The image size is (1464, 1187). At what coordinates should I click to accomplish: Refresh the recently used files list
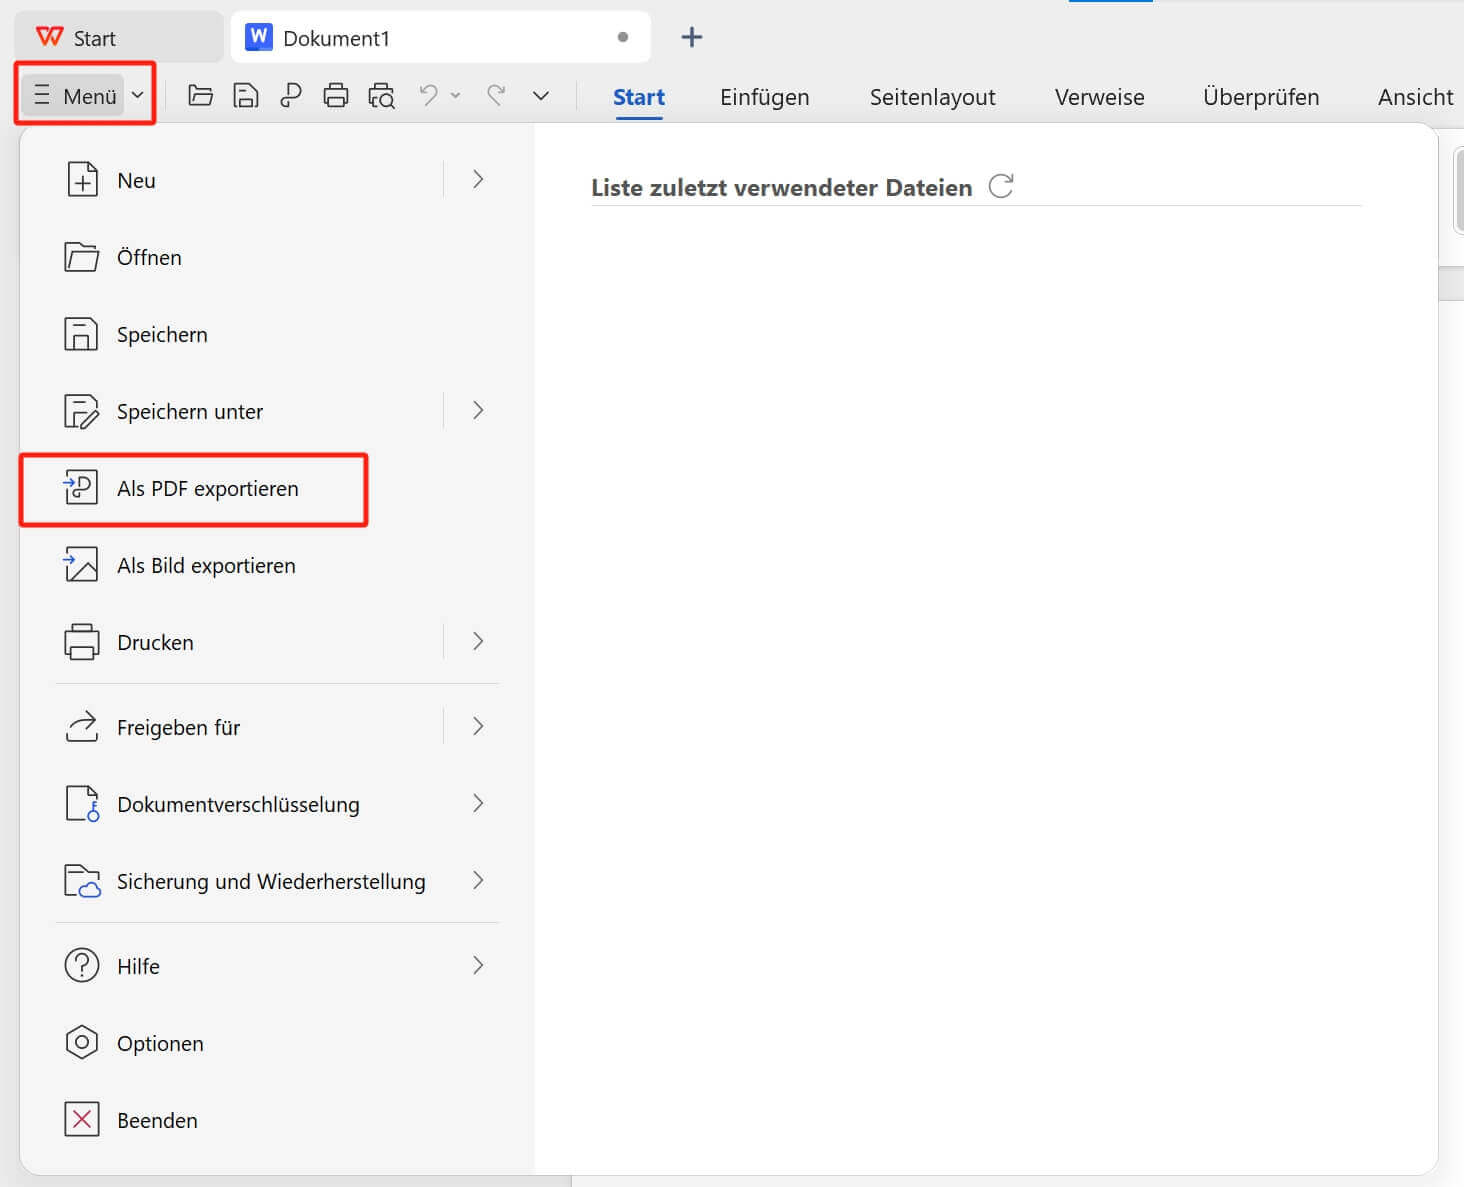[x=1001, y=186]
